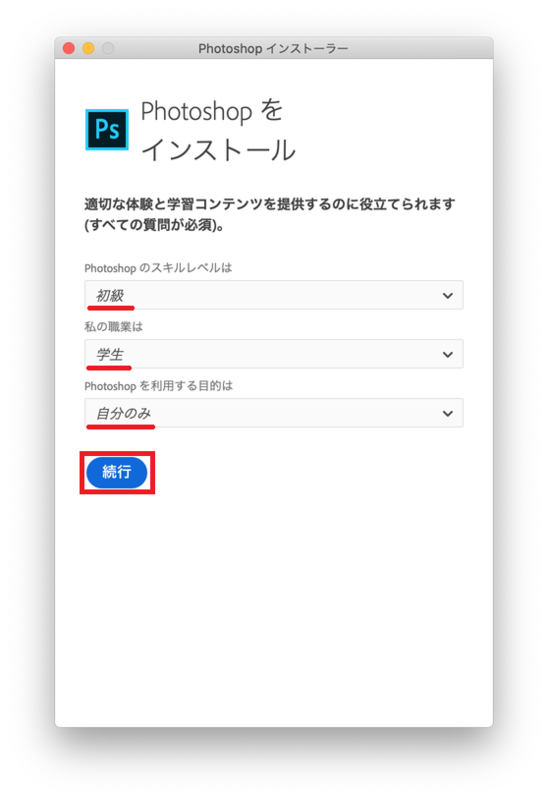The height and width of the screenshot is (800, 548).
Task: Click the Photoshop を利用する目的は label
Action: 159,386
